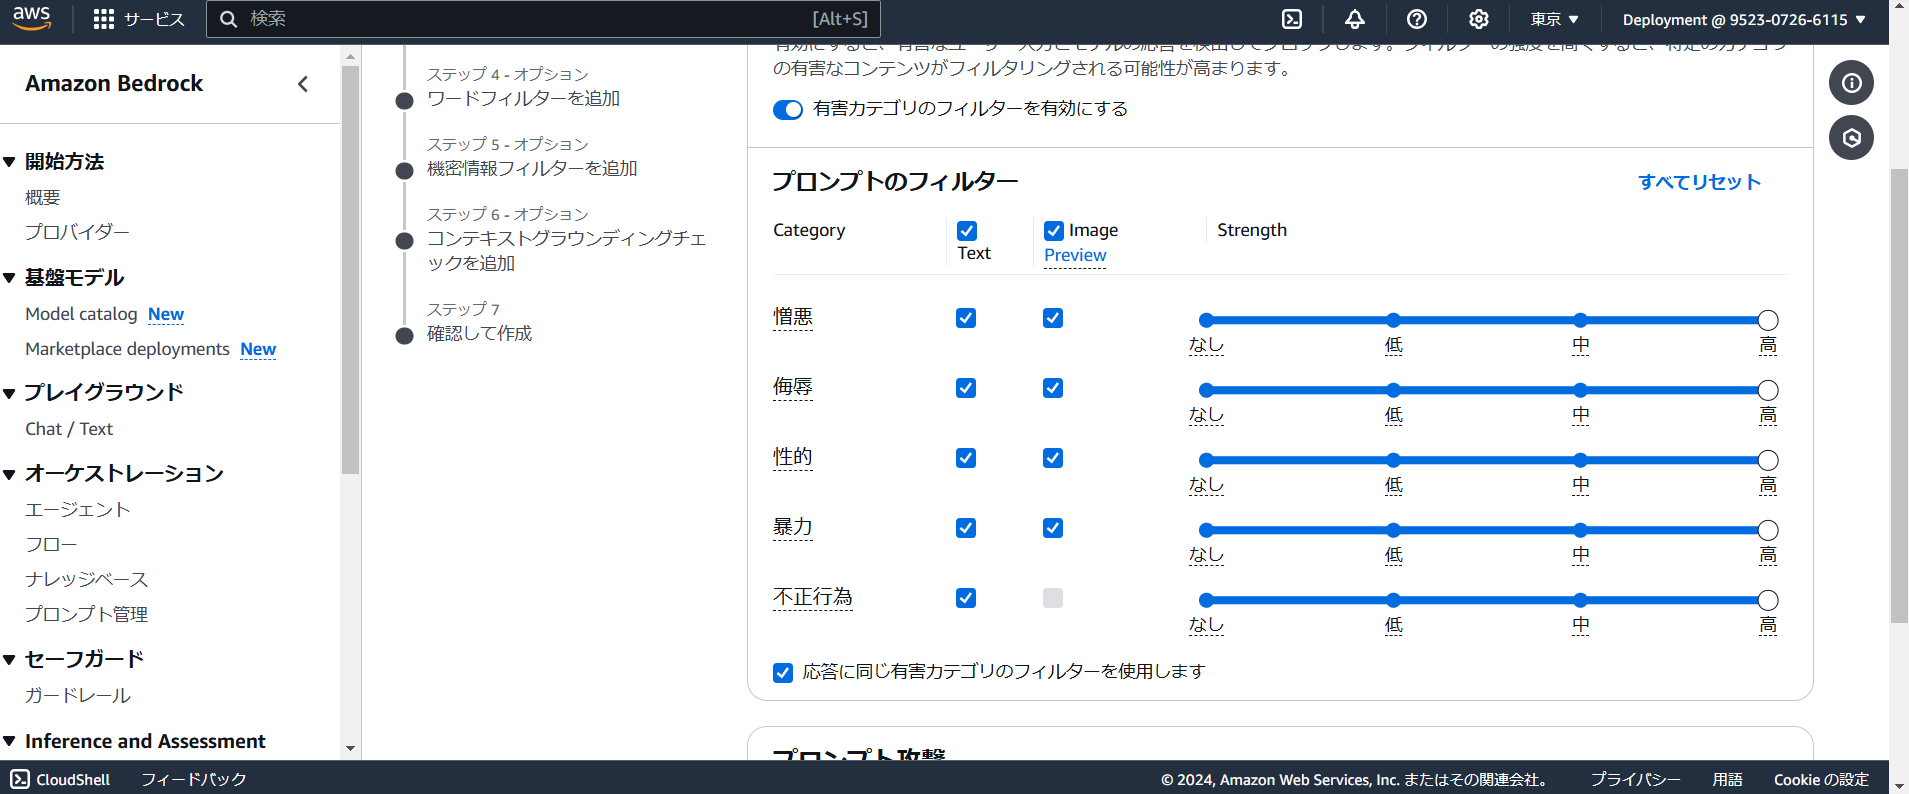Click すべてリセット link
The height and width of the screenshot is (794, 1909).
[x=1699, y=182]
